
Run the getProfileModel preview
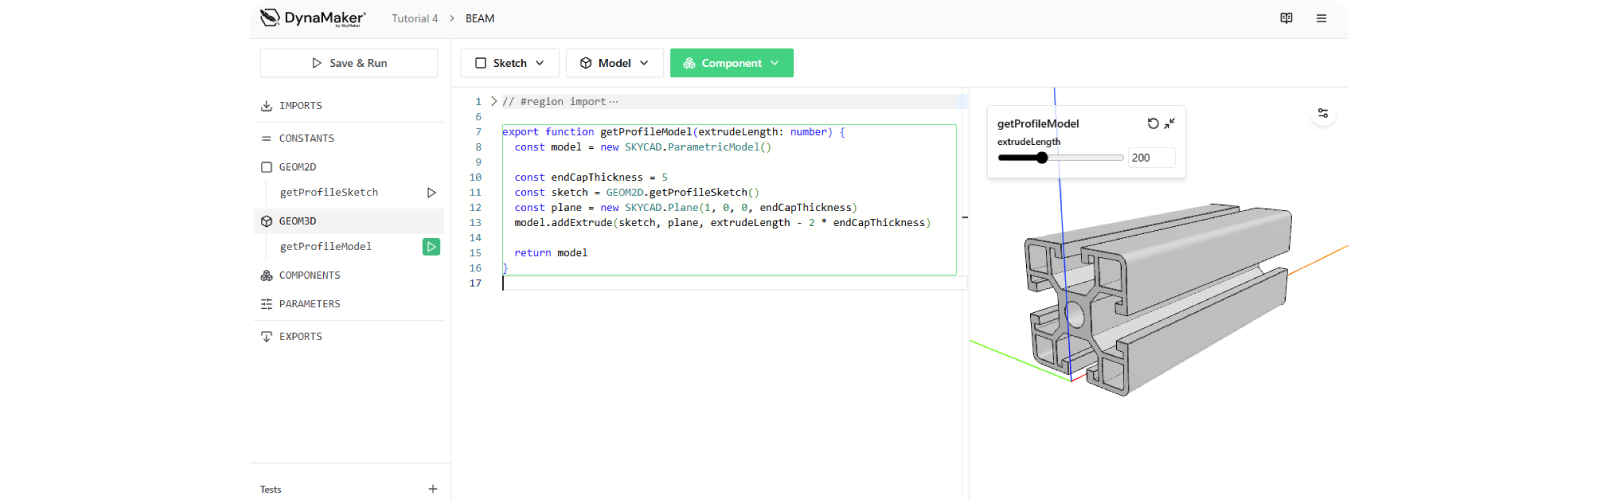[x=431, y=246]
